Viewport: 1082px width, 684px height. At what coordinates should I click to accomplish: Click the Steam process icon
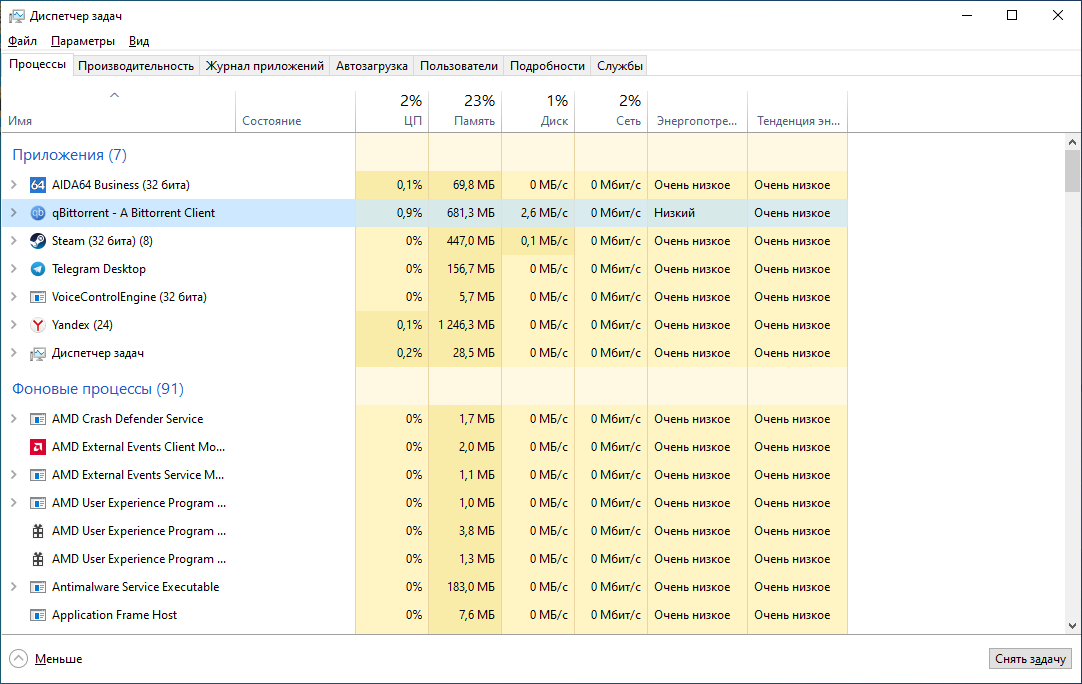(x=38, y=241)
